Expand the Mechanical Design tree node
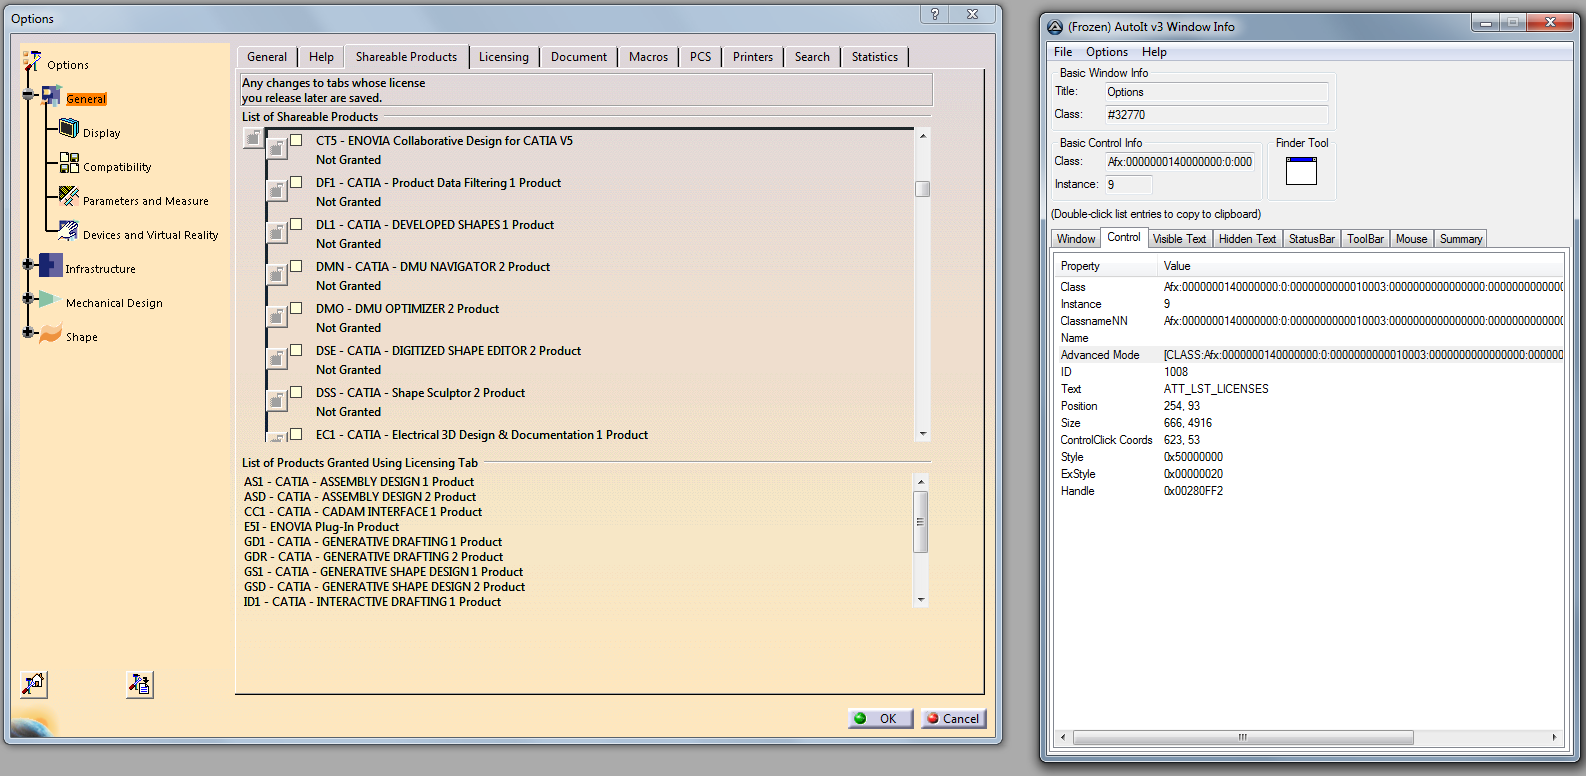Image resolution: width=1586 pixels, height=776 pixels. tap(28, 299)
